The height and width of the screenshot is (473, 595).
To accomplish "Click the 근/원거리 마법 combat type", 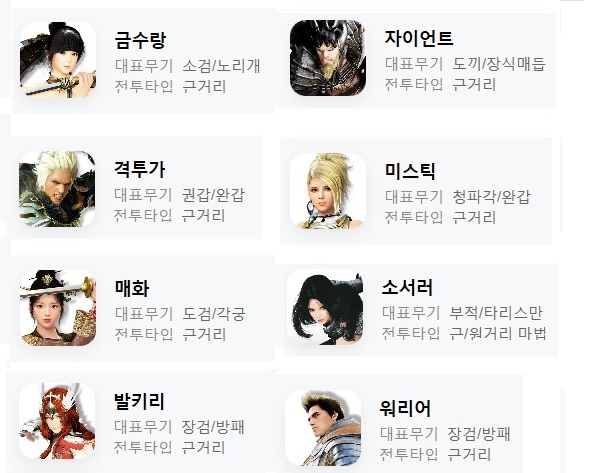I will pos(498,333).
